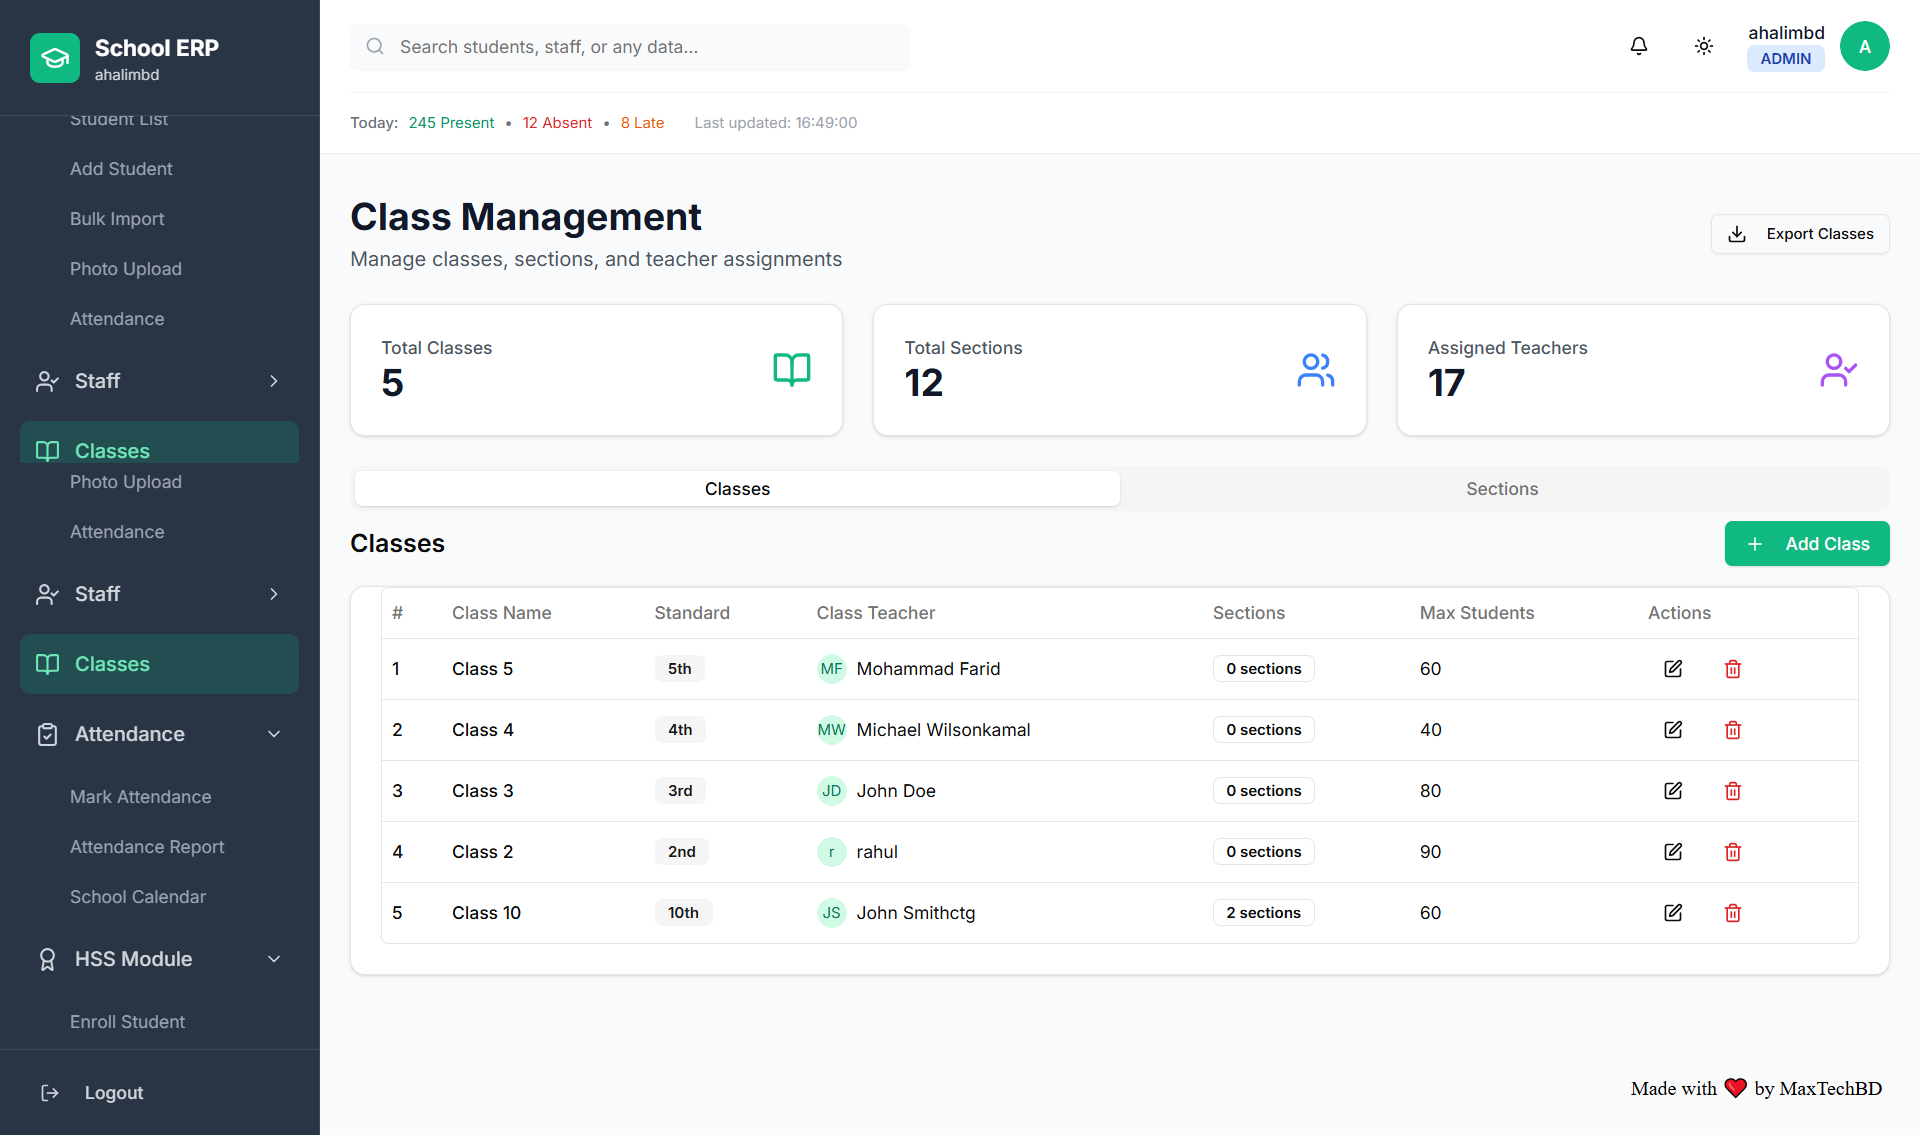Open the user avatar A menu
Viewport: 1920px width, 1135px height.
(x=1864, y=46)
